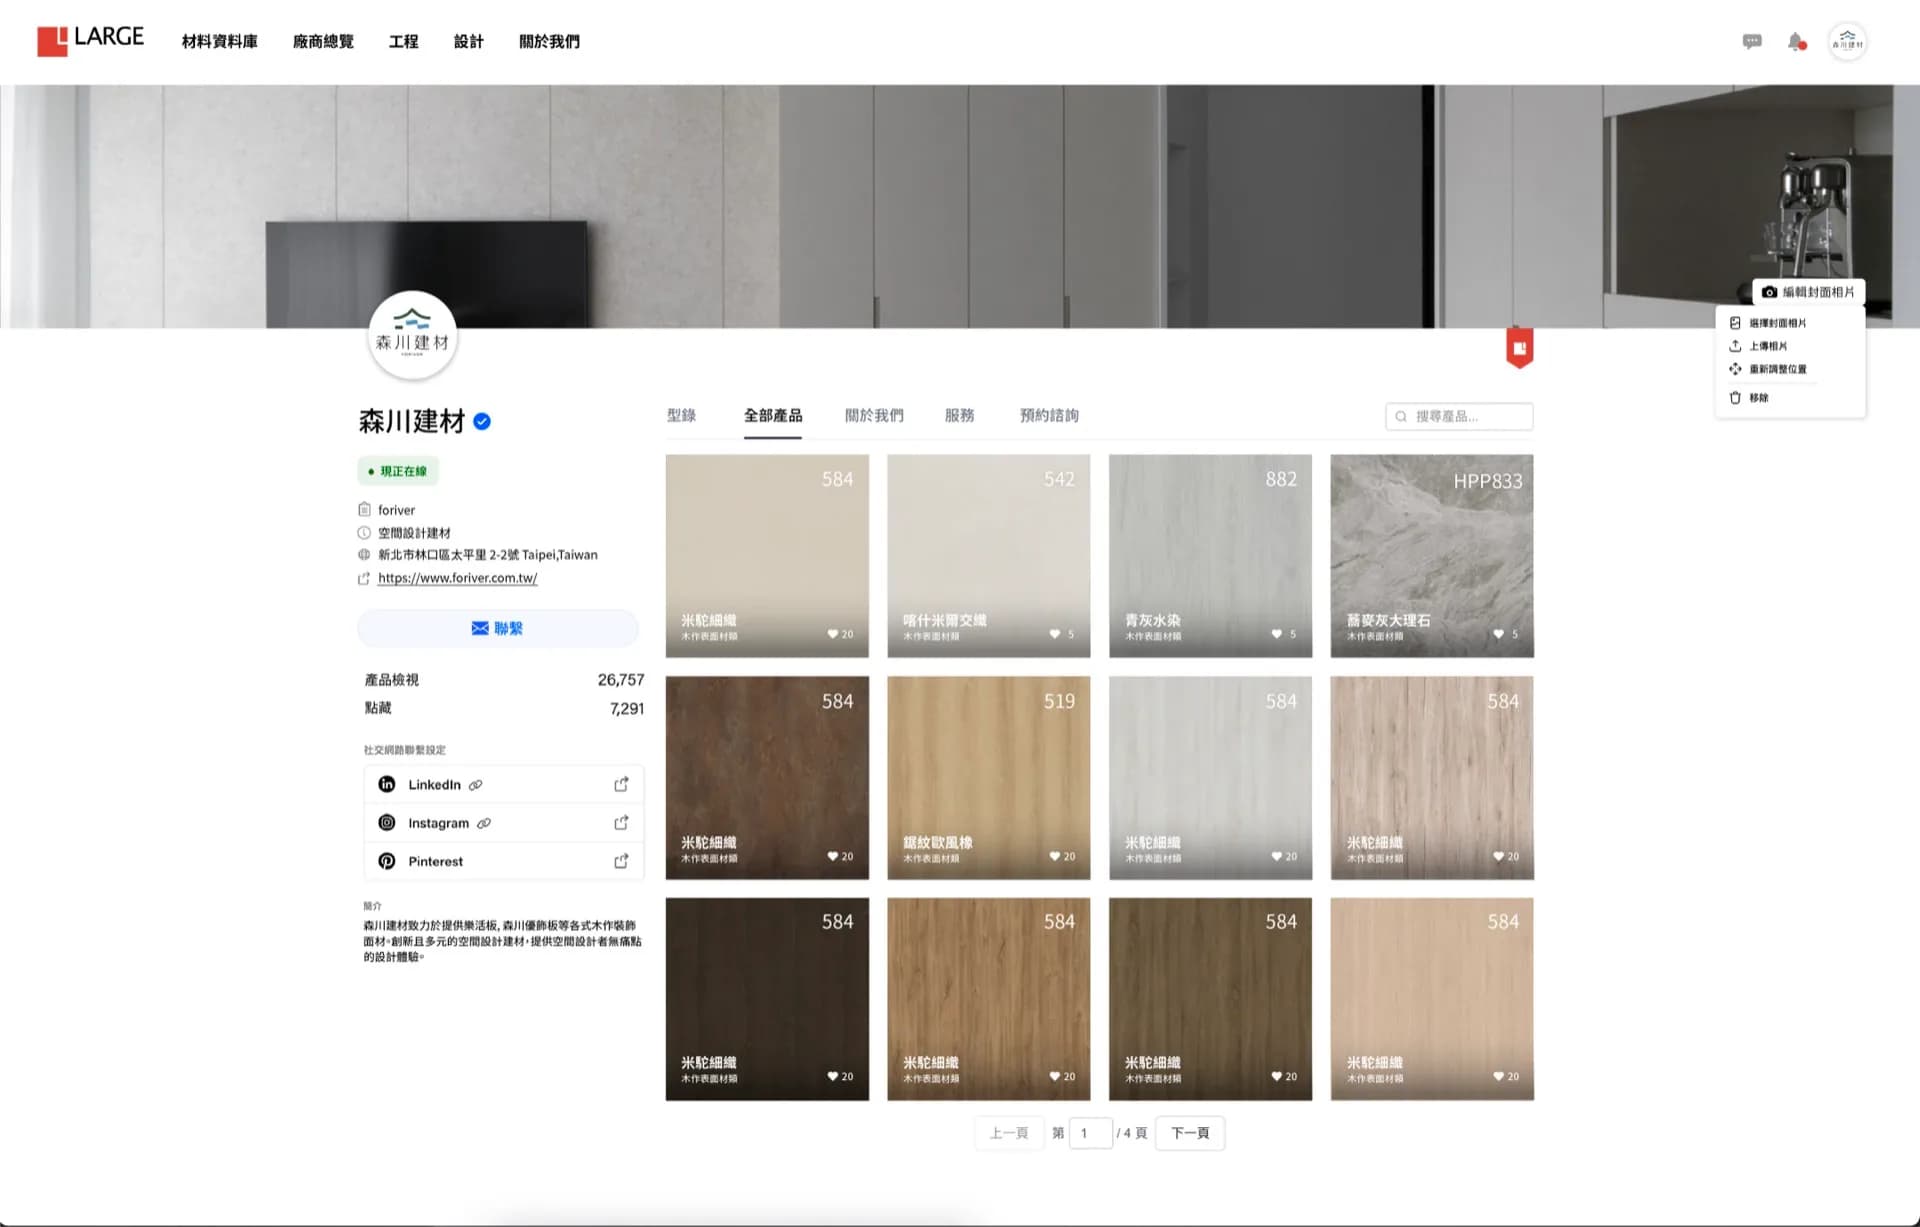Click the heart on 蕎麥灰大理石 card

coord(1498,634)
